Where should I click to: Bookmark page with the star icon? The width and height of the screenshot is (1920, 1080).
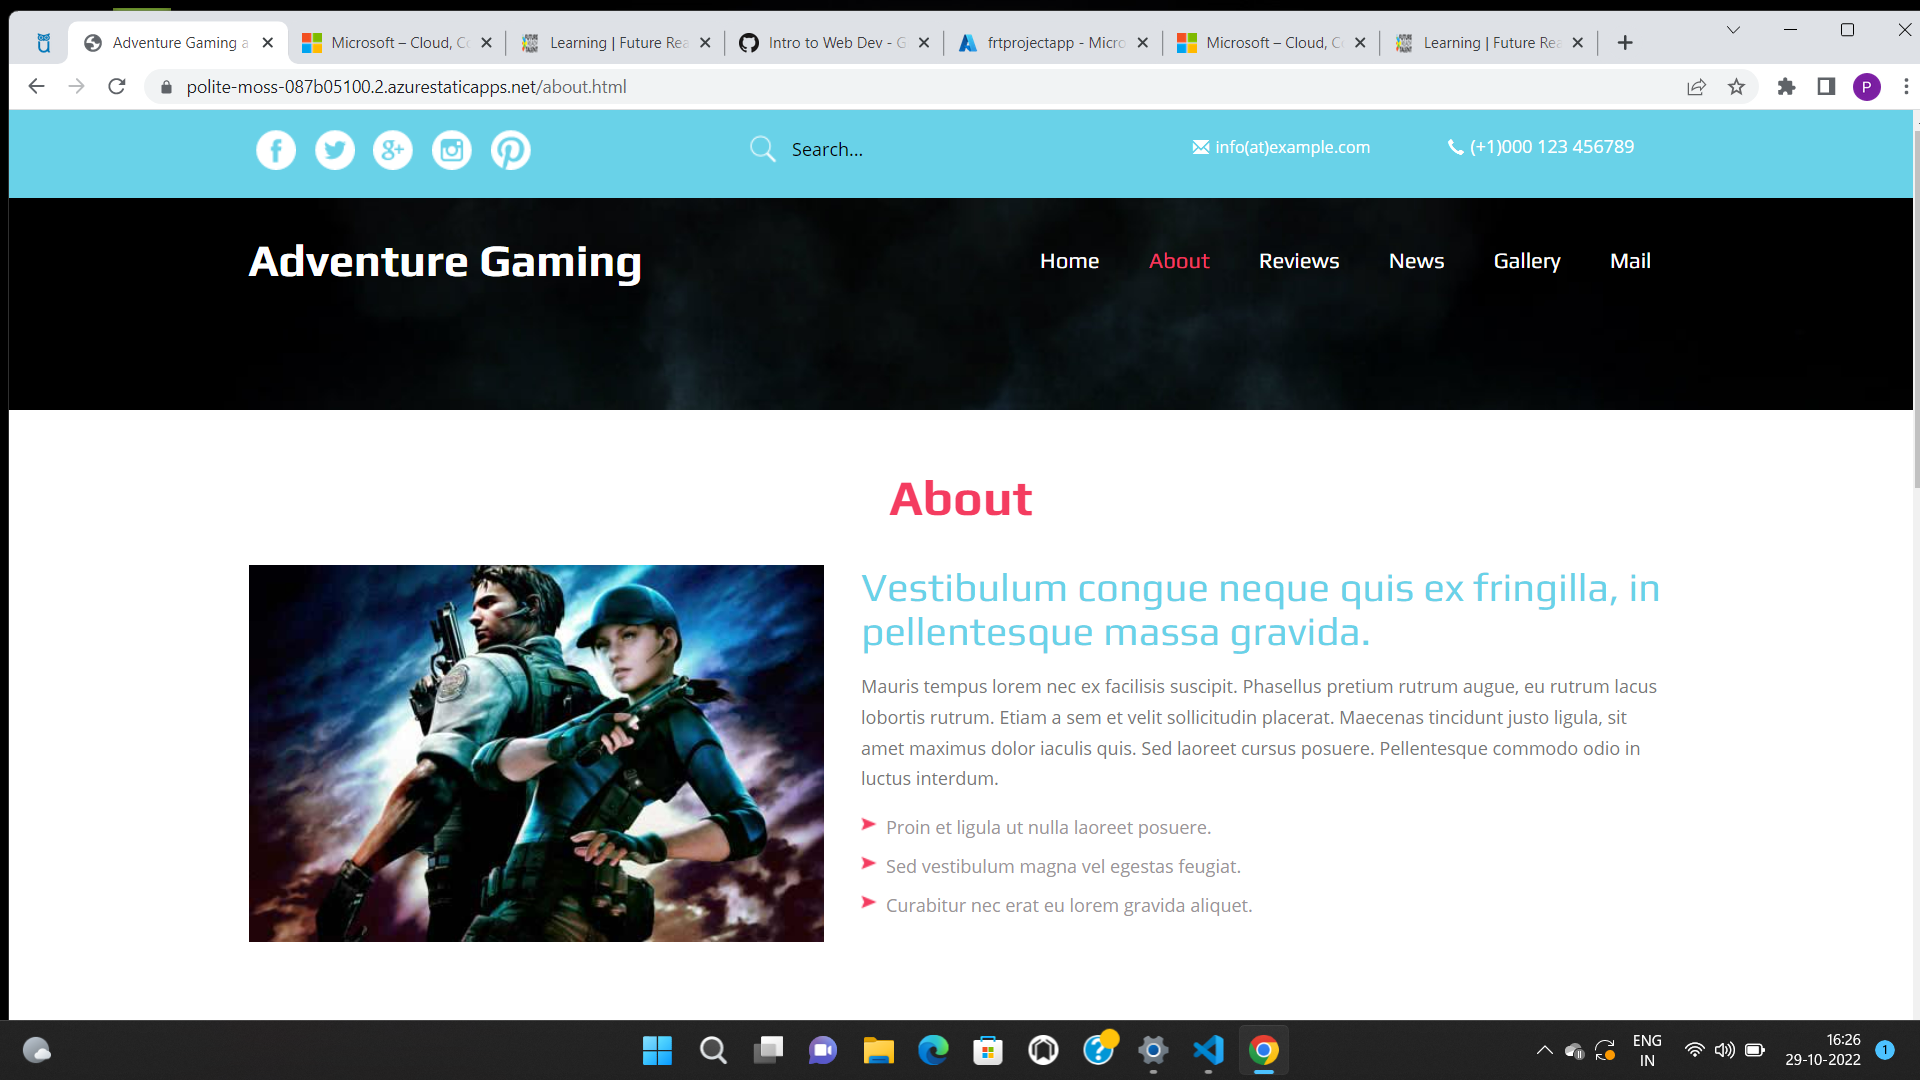pyautogui.click(x=1736, y=87)
